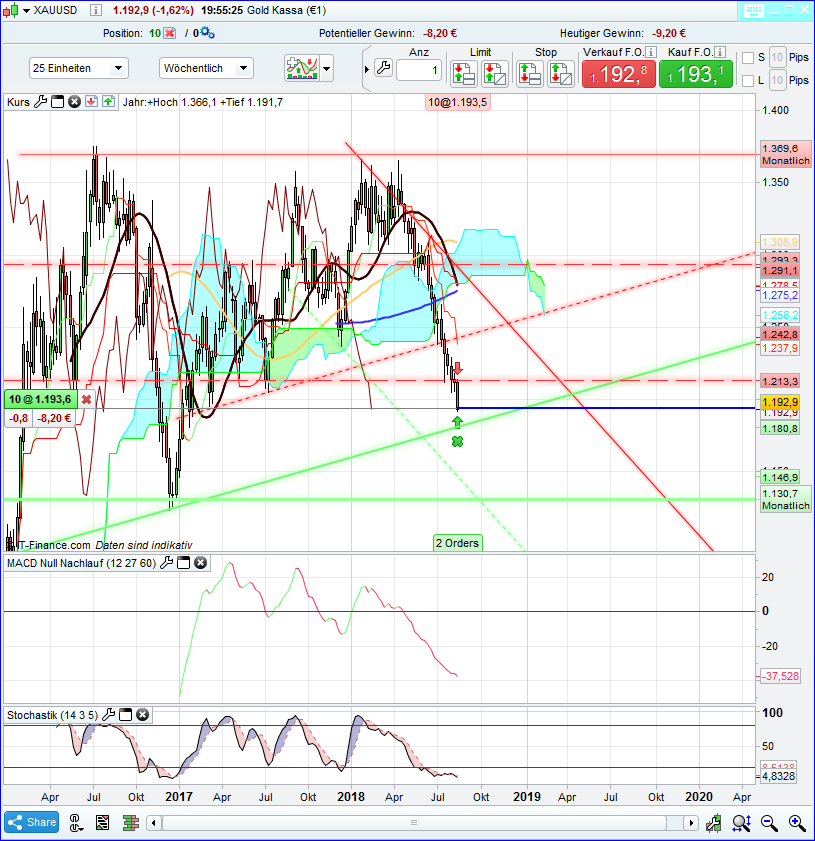Click zoom in magnifier icon
Image resolution: width=815 pixels, height=841 pixels.
pos(797,823)
